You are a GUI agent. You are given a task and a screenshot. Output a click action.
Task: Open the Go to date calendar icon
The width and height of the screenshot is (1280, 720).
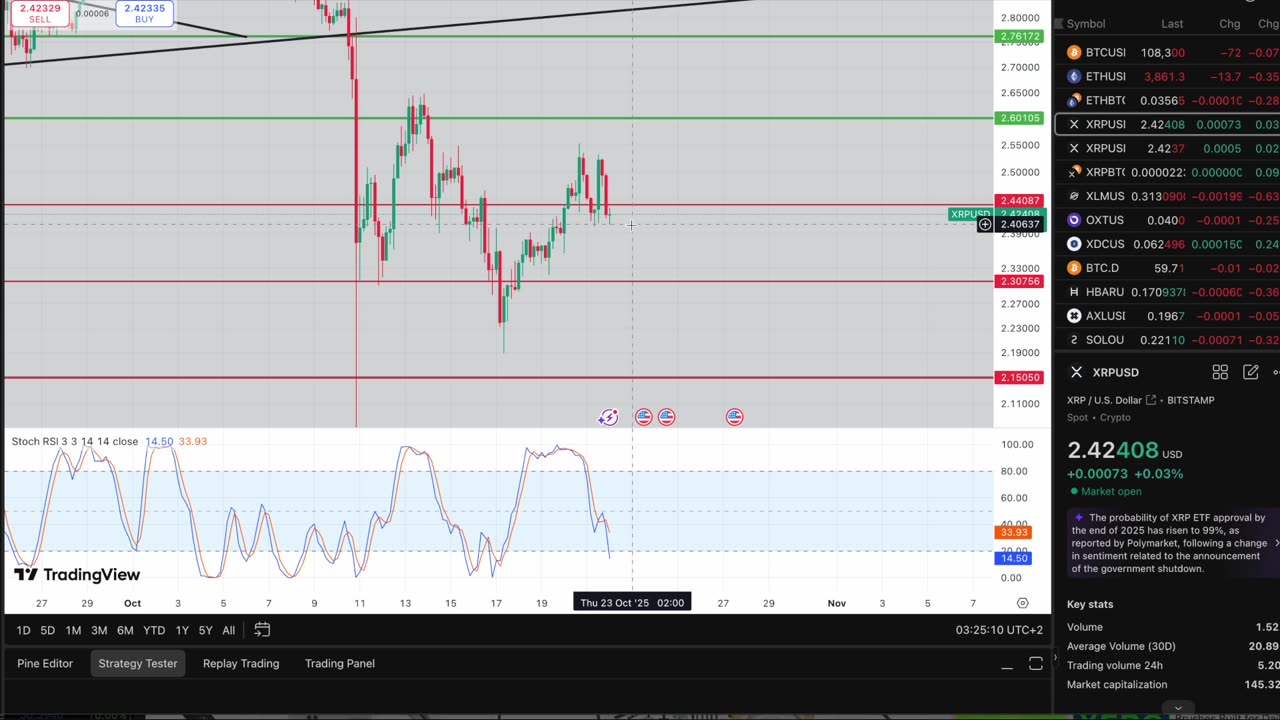tap(262, 630)
